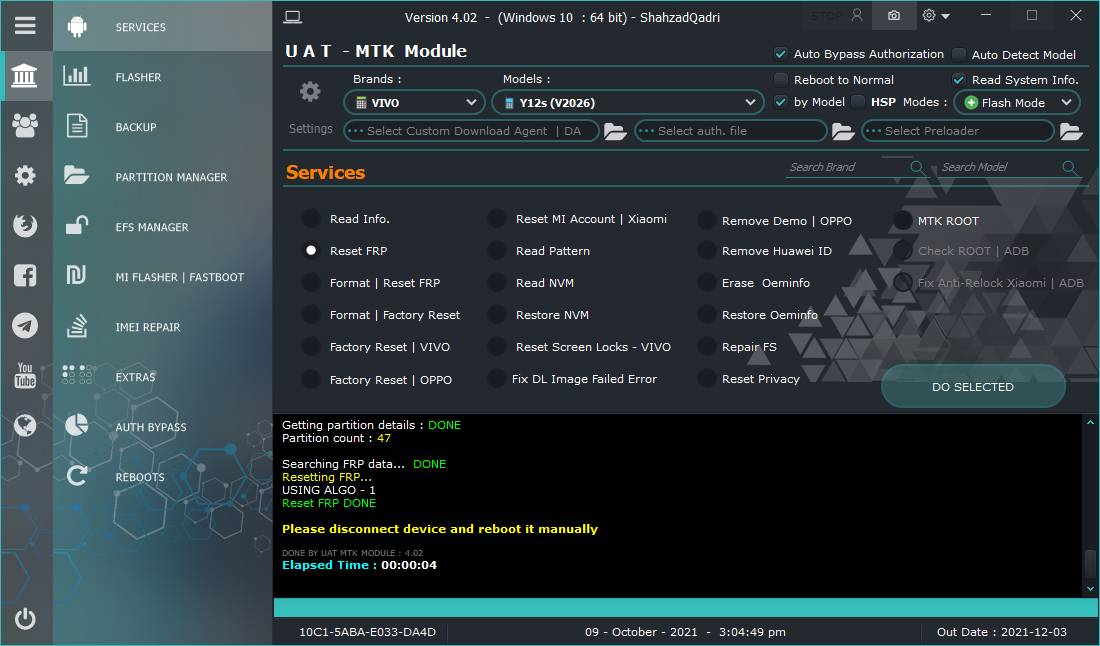Select Erase Oeminfo option

706,282
